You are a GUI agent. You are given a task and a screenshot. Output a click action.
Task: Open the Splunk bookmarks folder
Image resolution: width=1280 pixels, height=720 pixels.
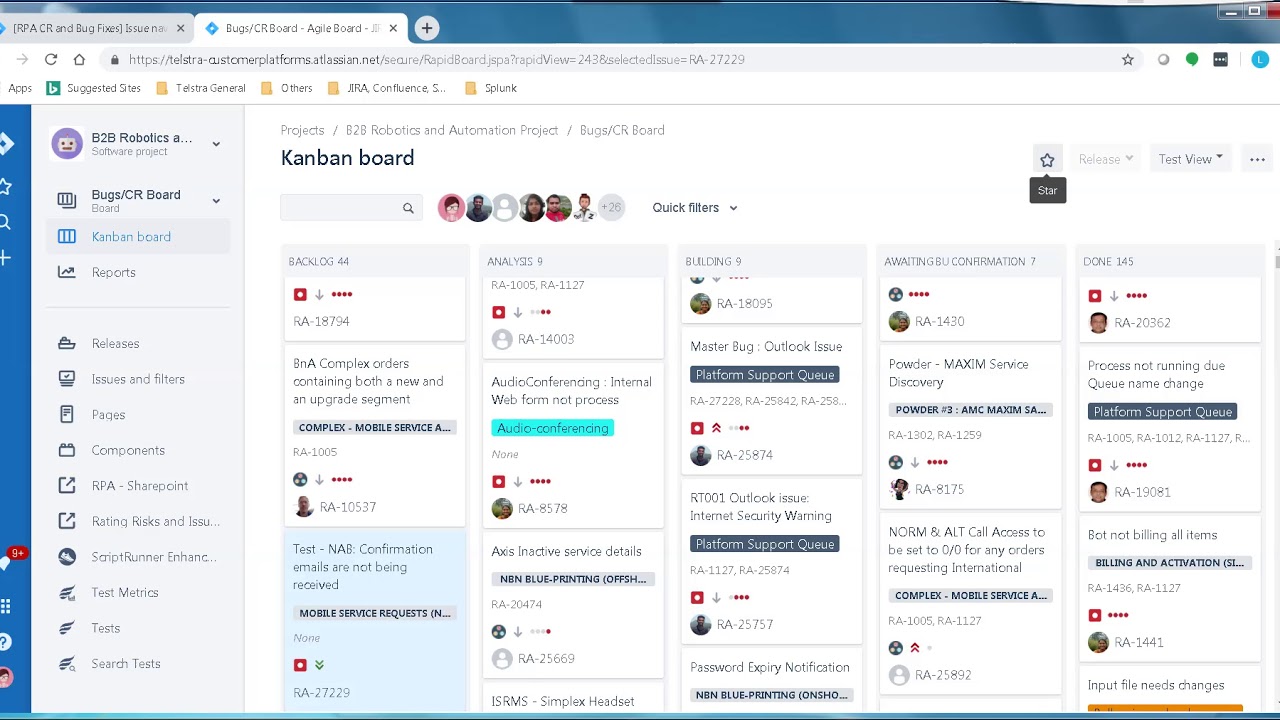491,88
